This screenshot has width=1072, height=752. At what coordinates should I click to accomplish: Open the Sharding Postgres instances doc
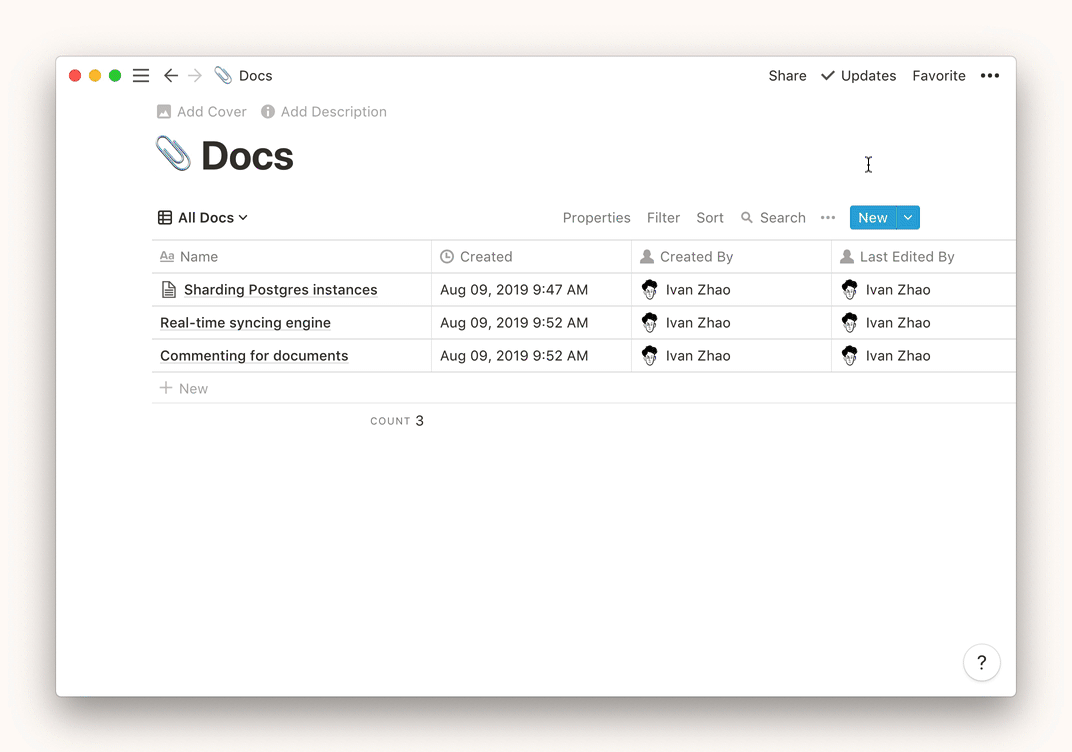click(280, 290)
